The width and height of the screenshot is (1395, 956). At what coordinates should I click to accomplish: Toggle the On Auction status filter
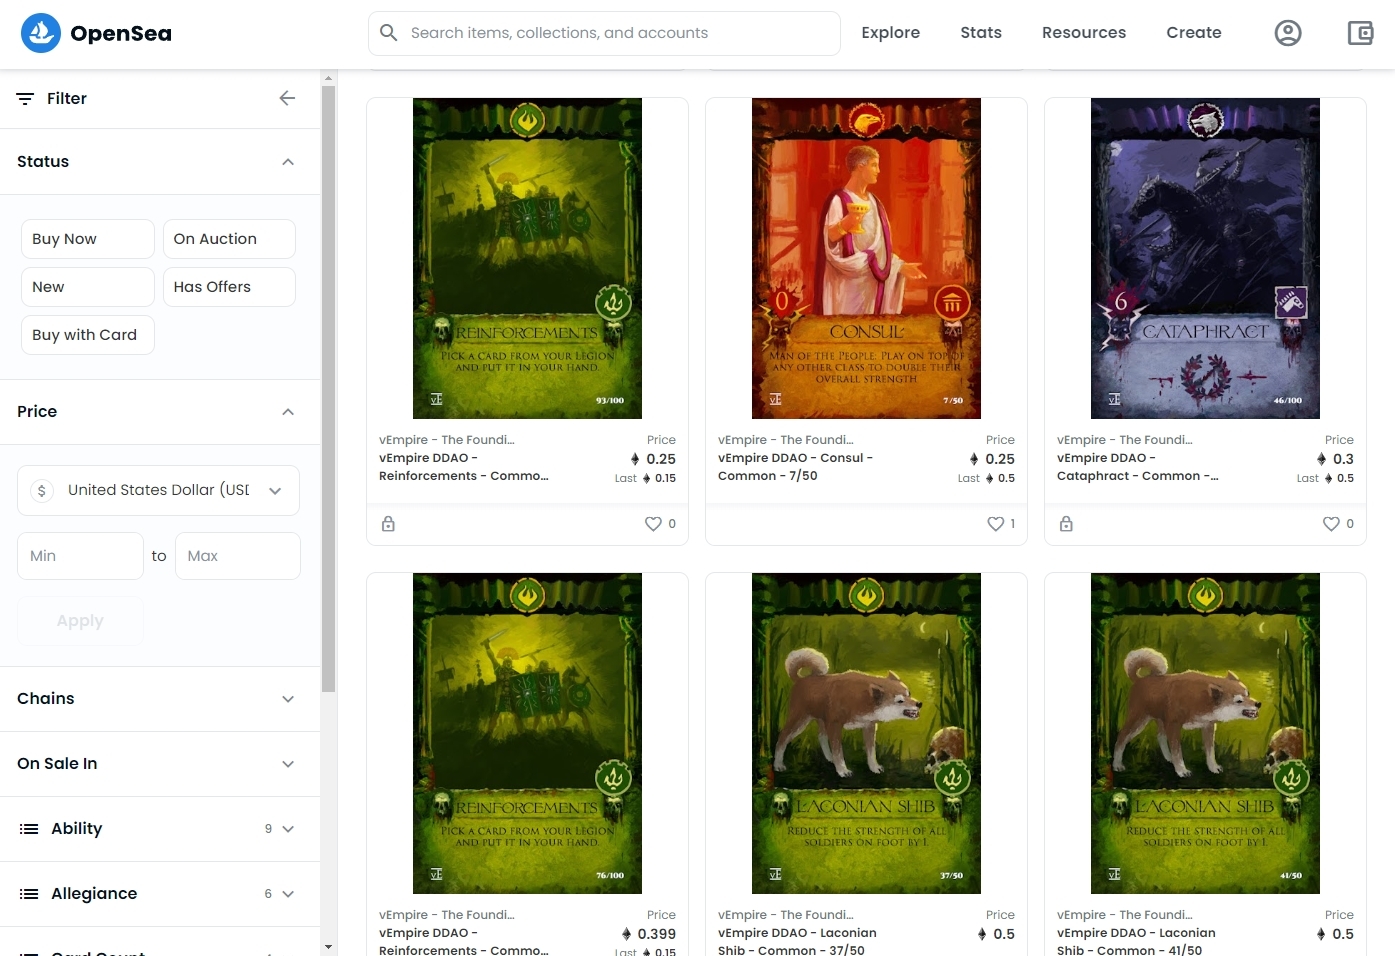(x=229, y=239)
